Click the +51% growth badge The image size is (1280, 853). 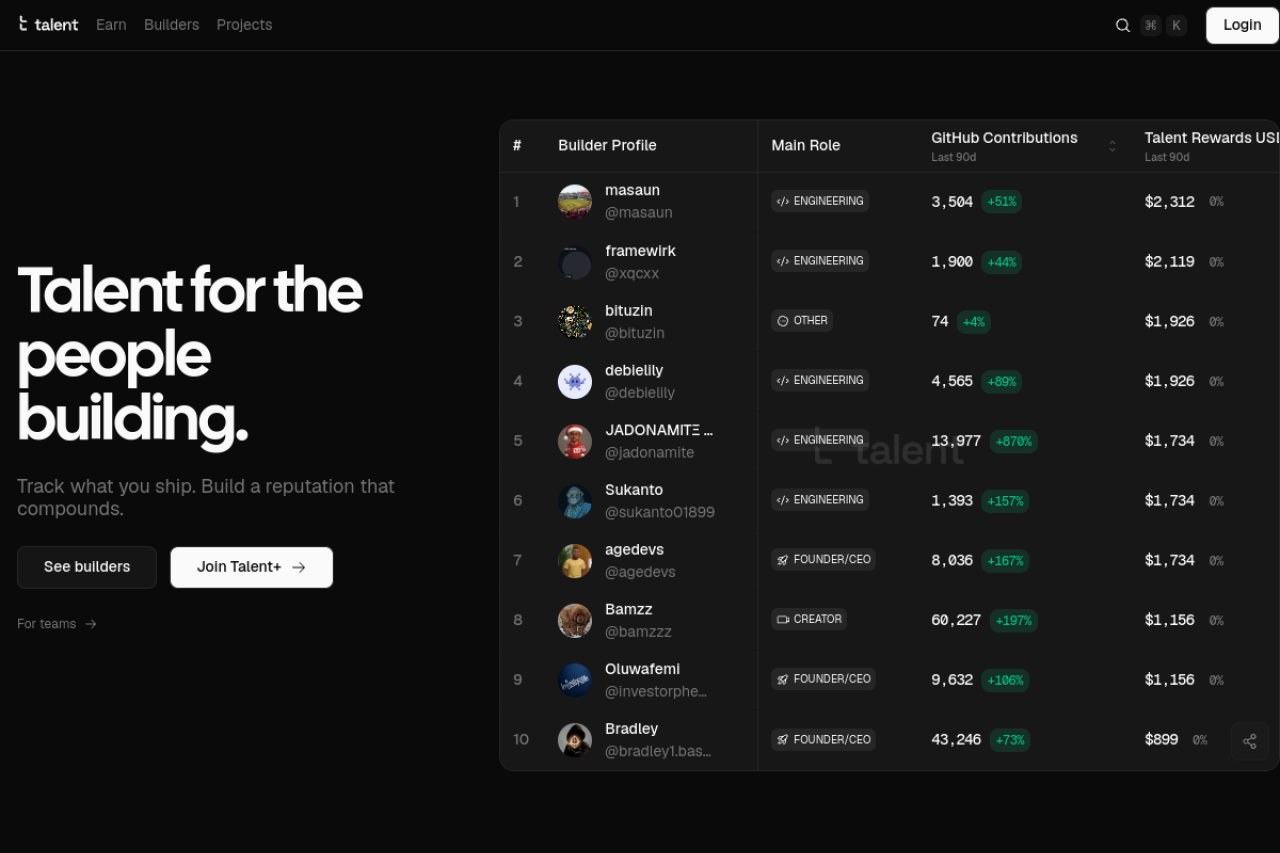pos(1001,202)
